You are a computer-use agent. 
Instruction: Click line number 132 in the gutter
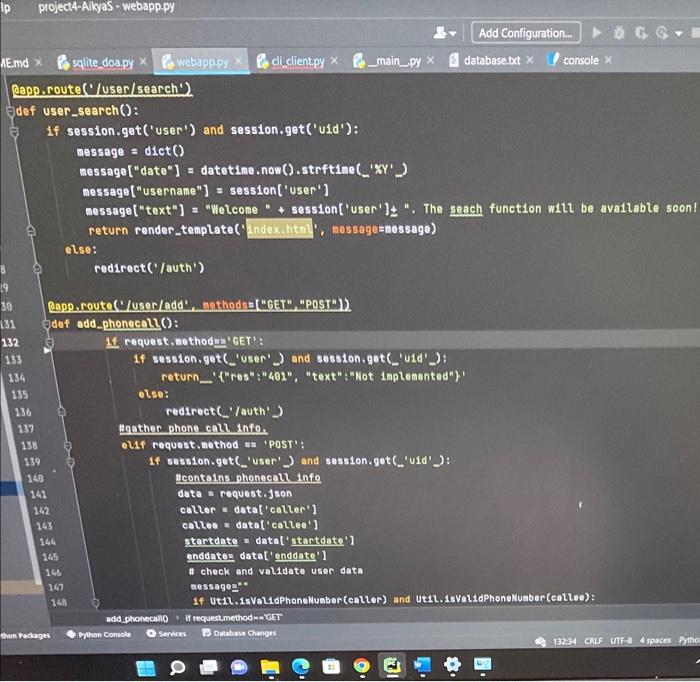click(10, 343)
